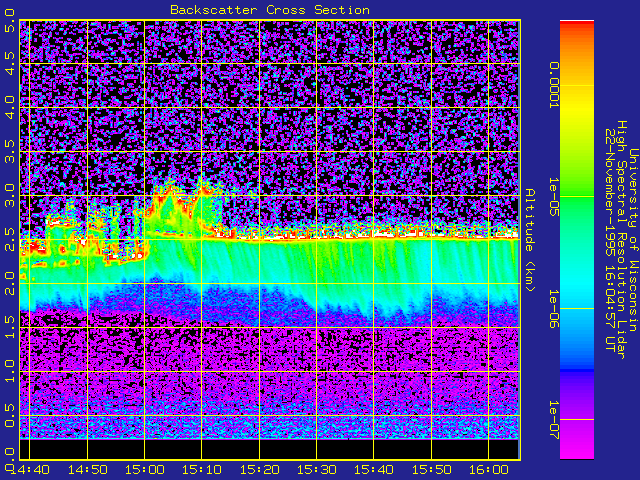
Task: Click the 4.5 altitude axis label
Action: [x=9, y=64]
